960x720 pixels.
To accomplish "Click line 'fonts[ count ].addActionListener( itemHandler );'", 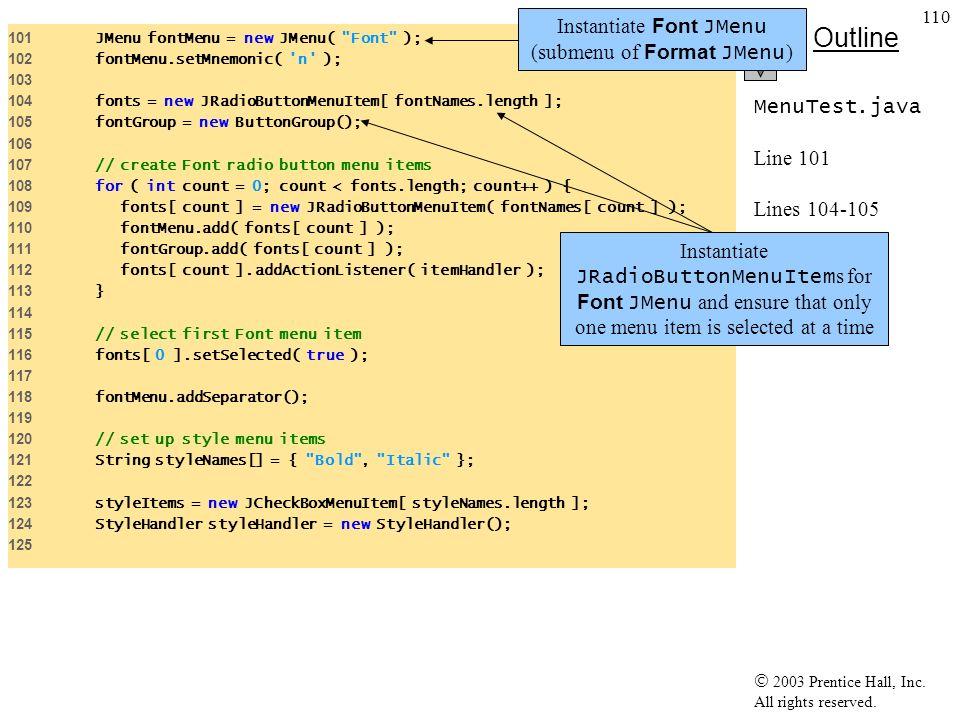I will 332,270.
